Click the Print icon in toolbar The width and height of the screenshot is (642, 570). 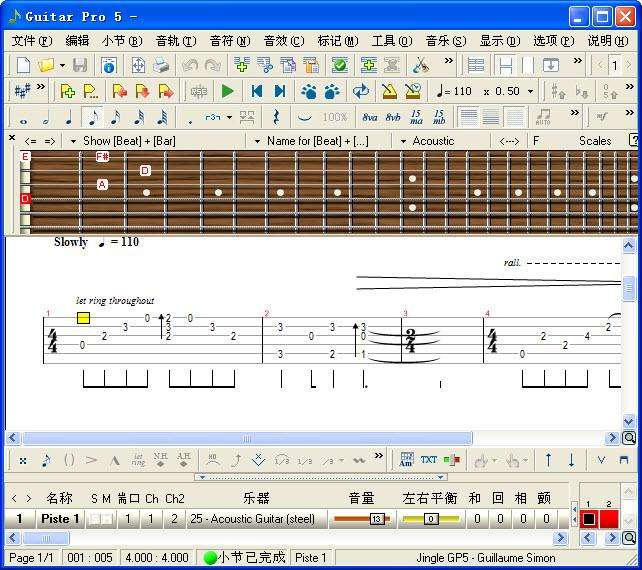click(x=161, y=65)
